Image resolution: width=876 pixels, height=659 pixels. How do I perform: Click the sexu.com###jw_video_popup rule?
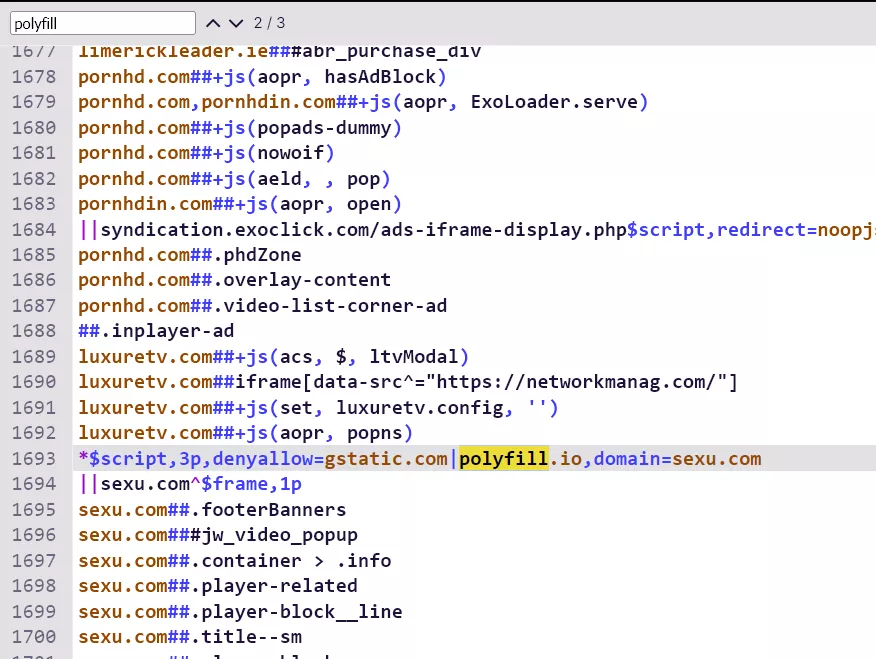pyautogui.click(x=218, y=535)
